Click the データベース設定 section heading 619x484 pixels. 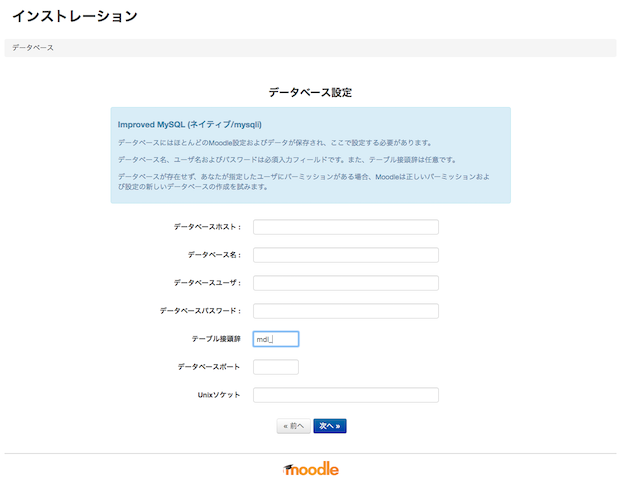click(310, 92)
